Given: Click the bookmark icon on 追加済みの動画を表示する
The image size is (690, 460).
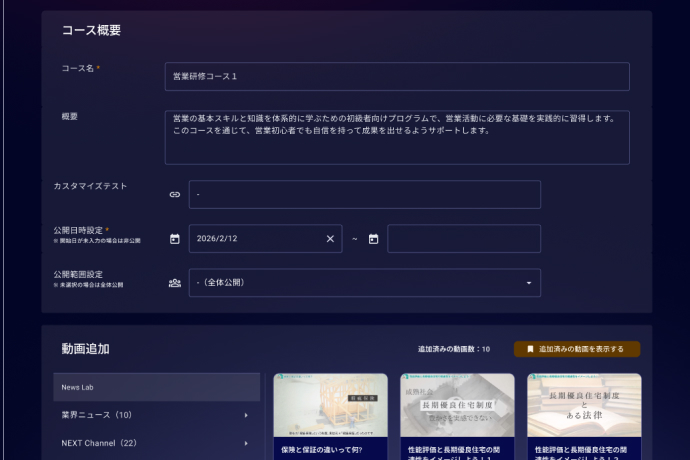Looking at the screenshot, I should tap(530, 349).
